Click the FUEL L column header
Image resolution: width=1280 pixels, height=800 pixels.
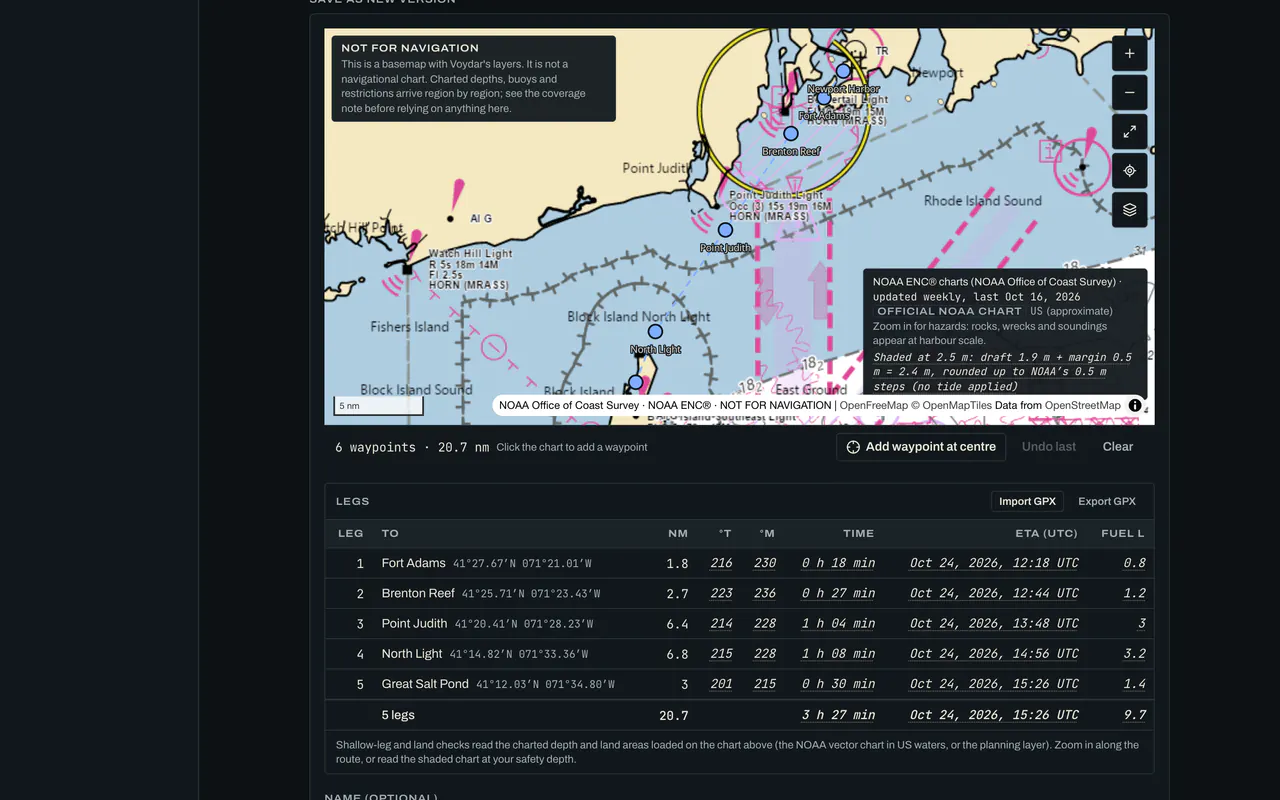(x=1123, y=534)
